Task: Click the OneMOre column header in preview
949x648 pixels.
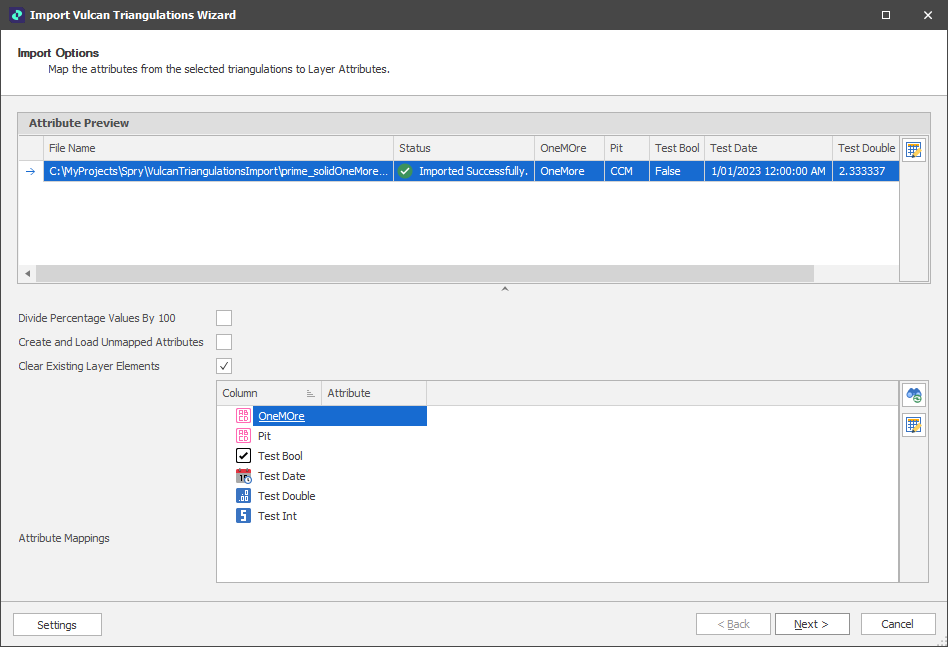Action: coord(569,148)
